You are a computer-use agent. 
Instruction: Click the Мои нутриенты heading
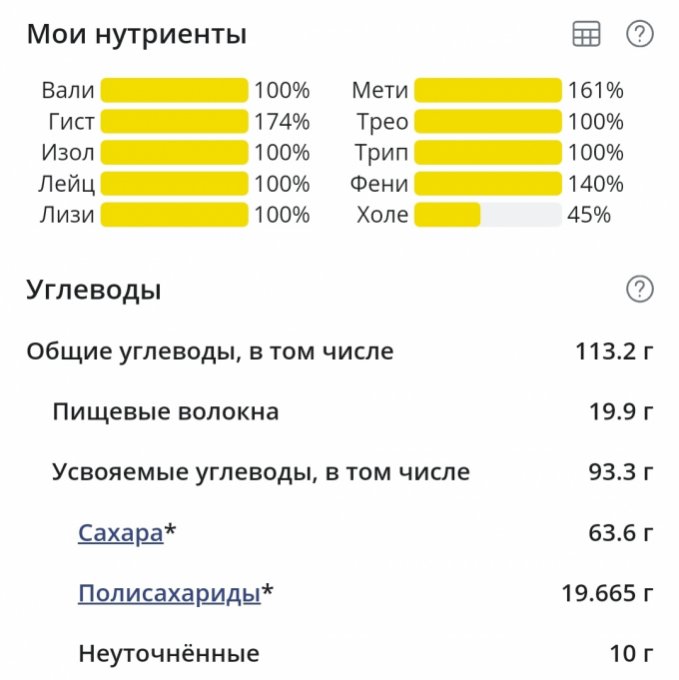click(x=136, y=35)
